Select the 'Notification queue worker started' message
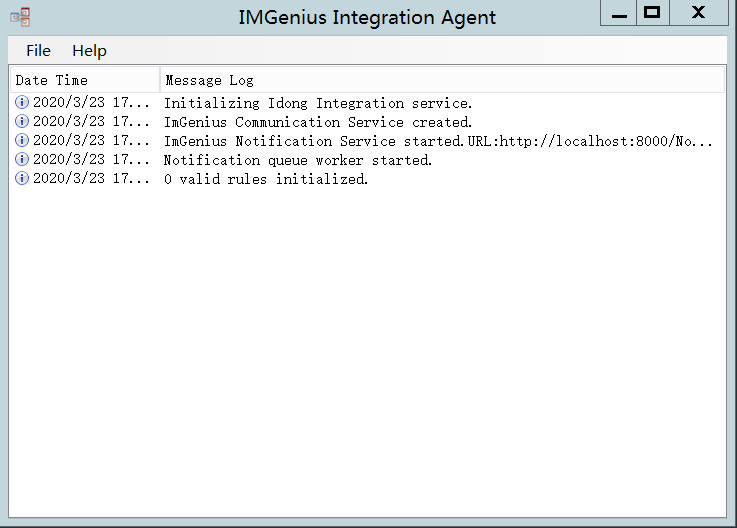The image size is (737, 528). pos(297,160)
